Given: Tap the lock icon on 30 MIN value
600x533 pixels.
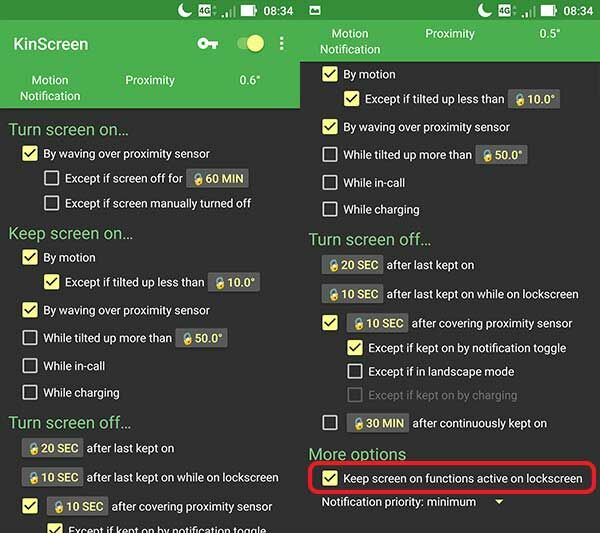Looking at the screenshot, I should 358,423.
